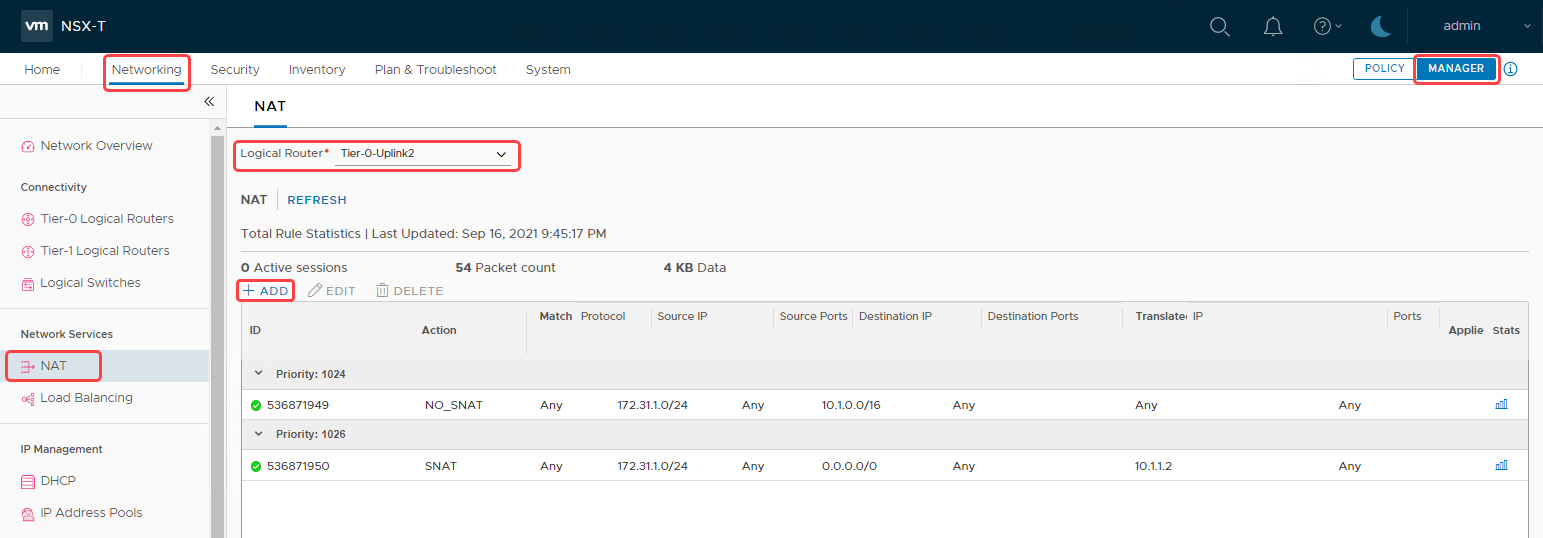Click destination 10.1.0.0/16 cell
The height and width of the screenshot is (538, 1543).
851,405
